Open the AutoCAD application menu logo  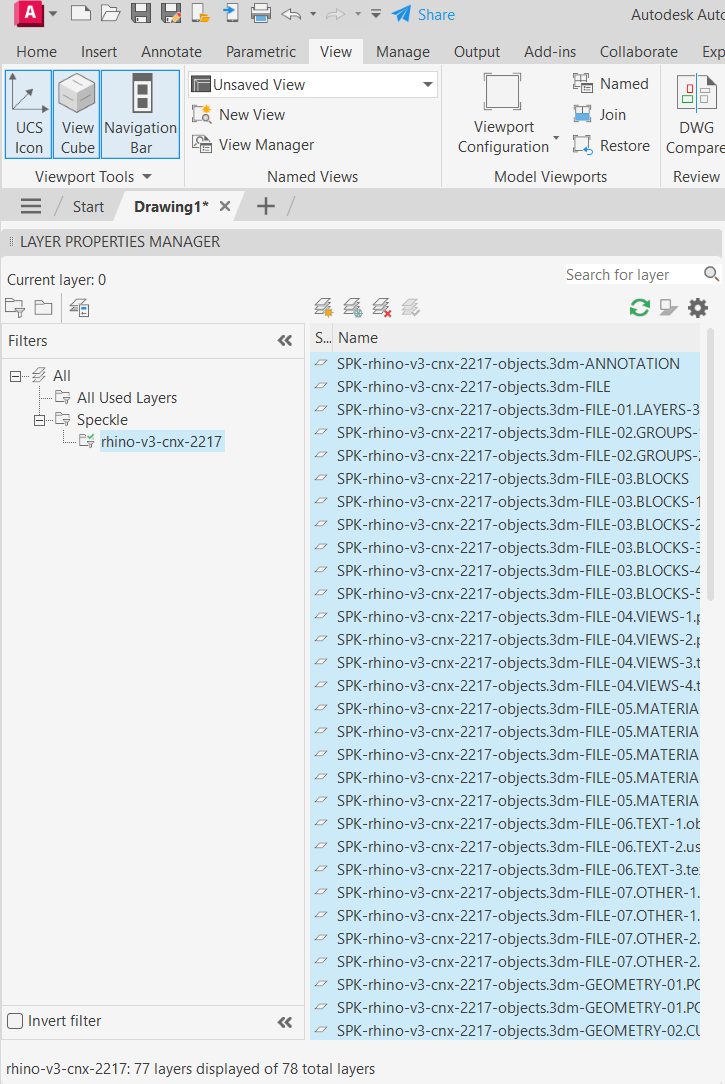29,14
